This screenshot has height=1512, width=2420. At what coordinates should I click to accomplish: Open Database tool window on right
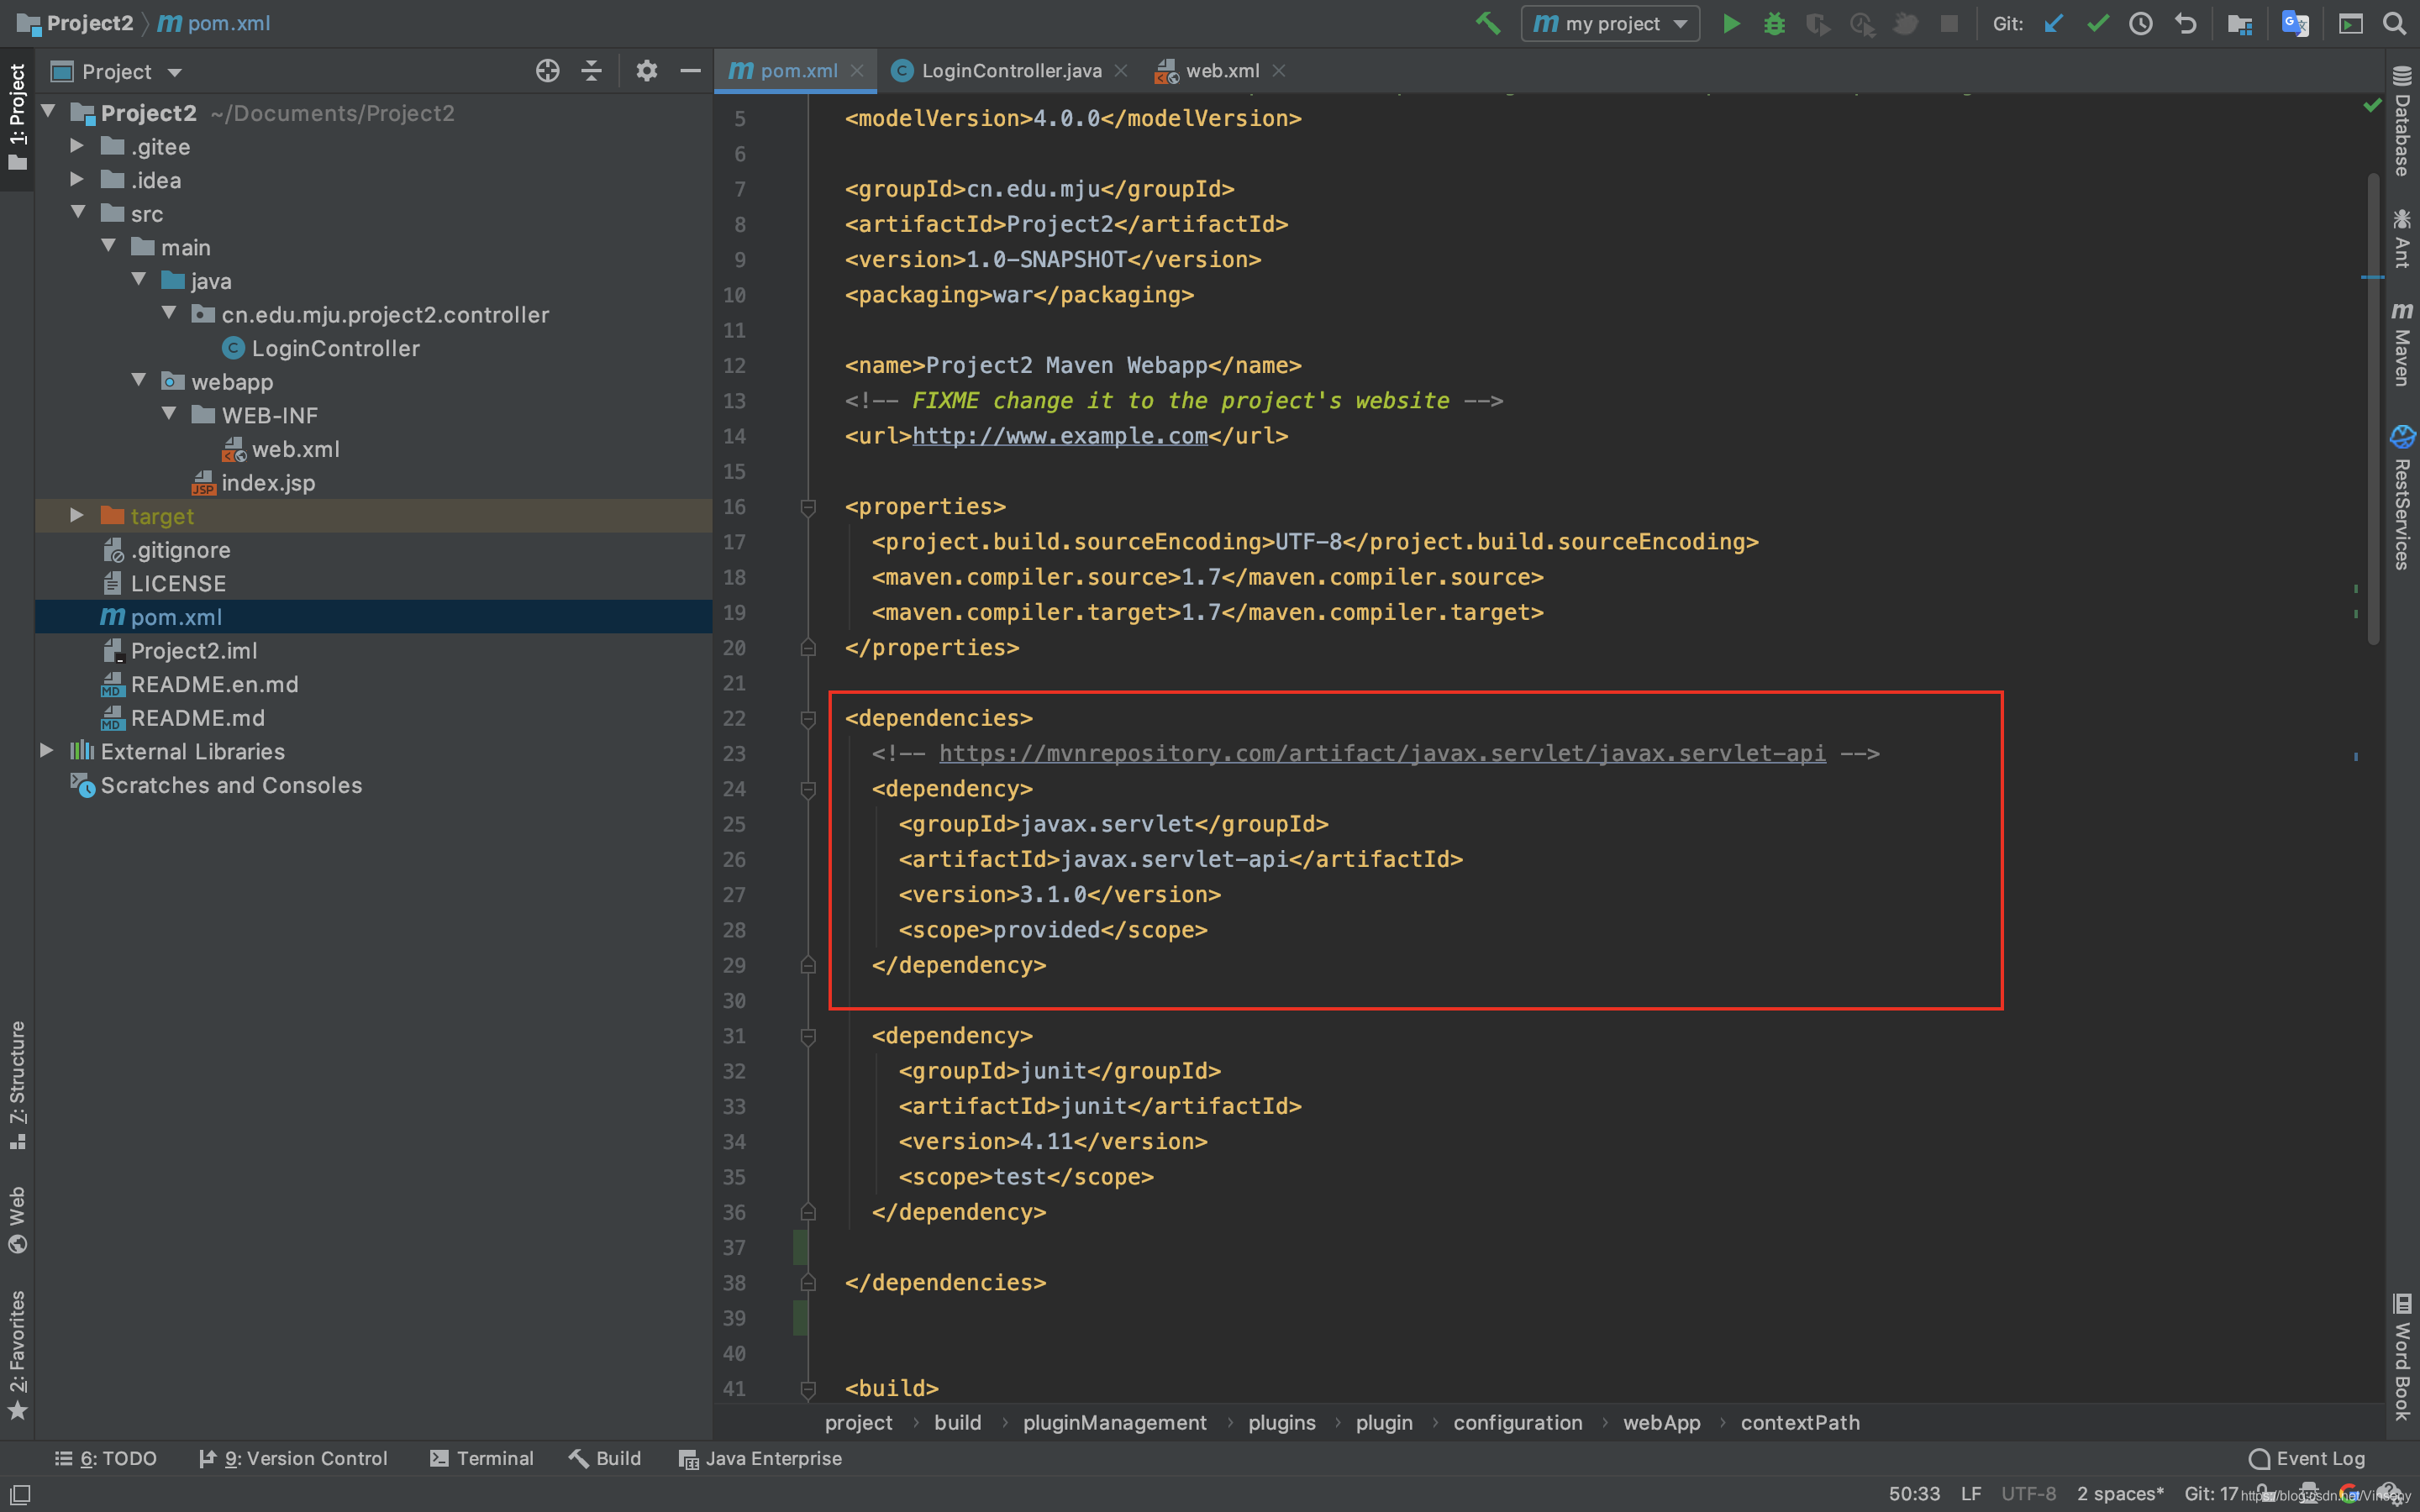(2402, 121)
